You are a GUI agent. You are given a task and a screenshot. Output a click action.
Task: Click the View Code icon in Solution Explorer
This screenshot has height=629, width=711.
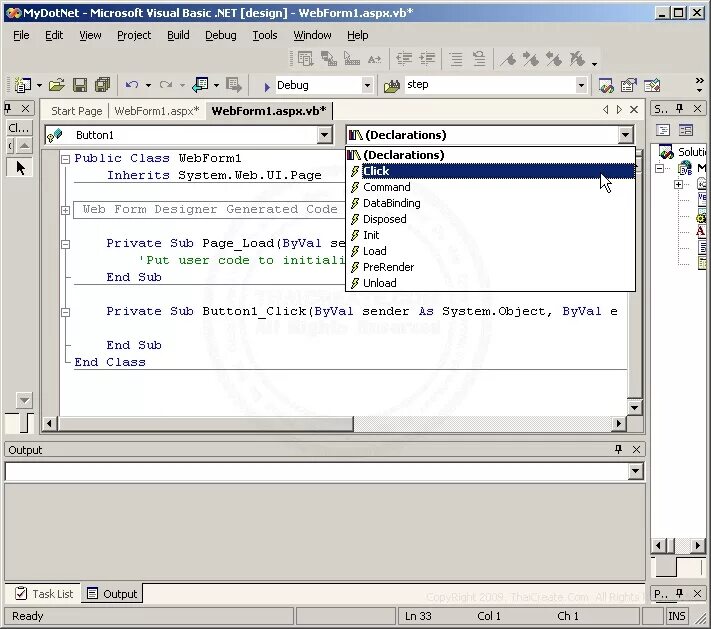(x=663, y=131)
